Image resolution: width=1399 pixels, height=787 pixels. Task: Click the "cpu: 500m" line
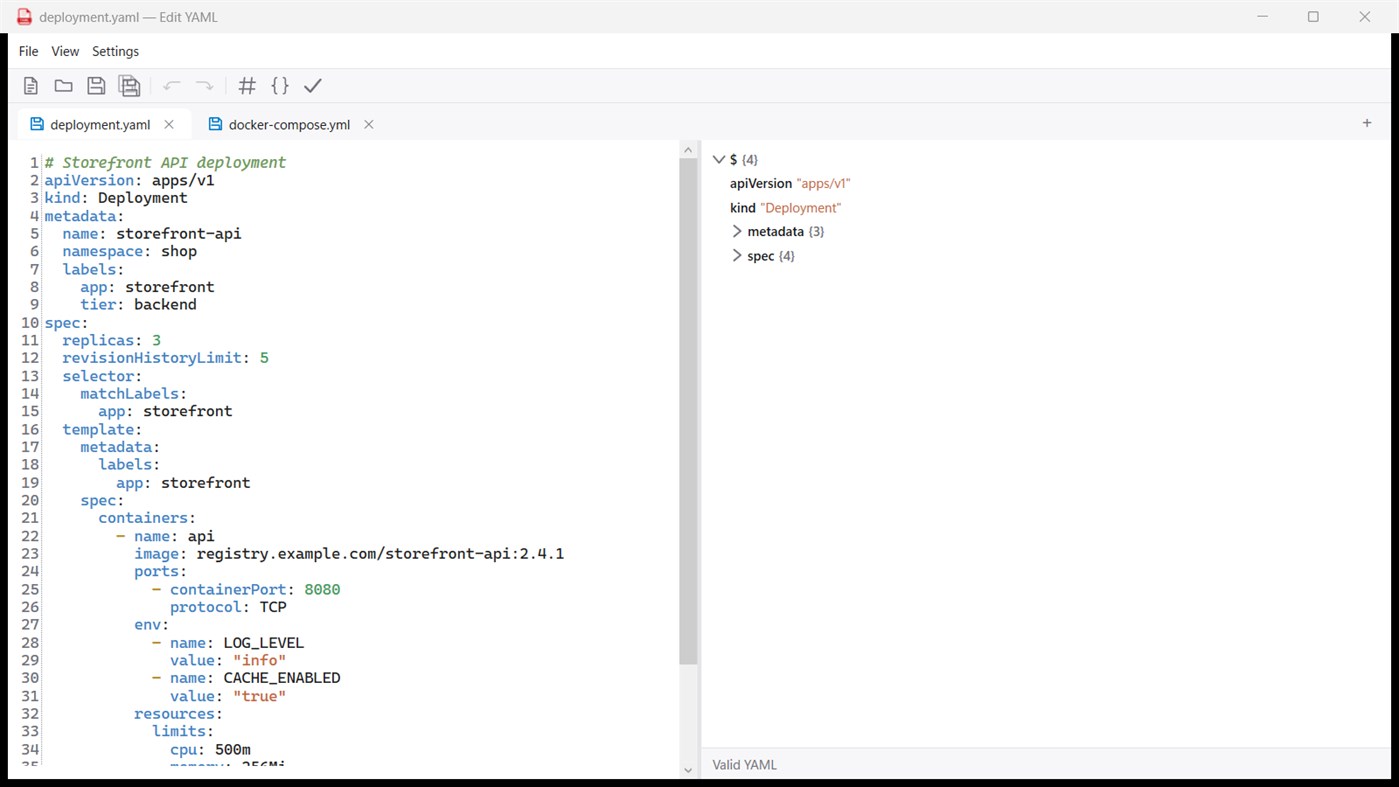click(x=210, y=749)
